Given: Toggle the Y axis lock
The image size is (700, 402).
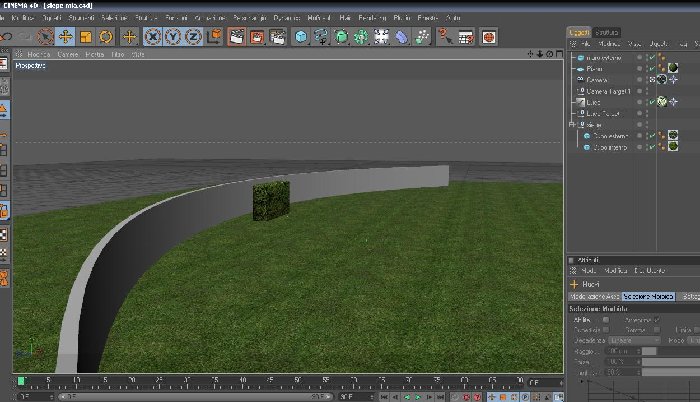Looking at the screenshot, I should 173,37.
